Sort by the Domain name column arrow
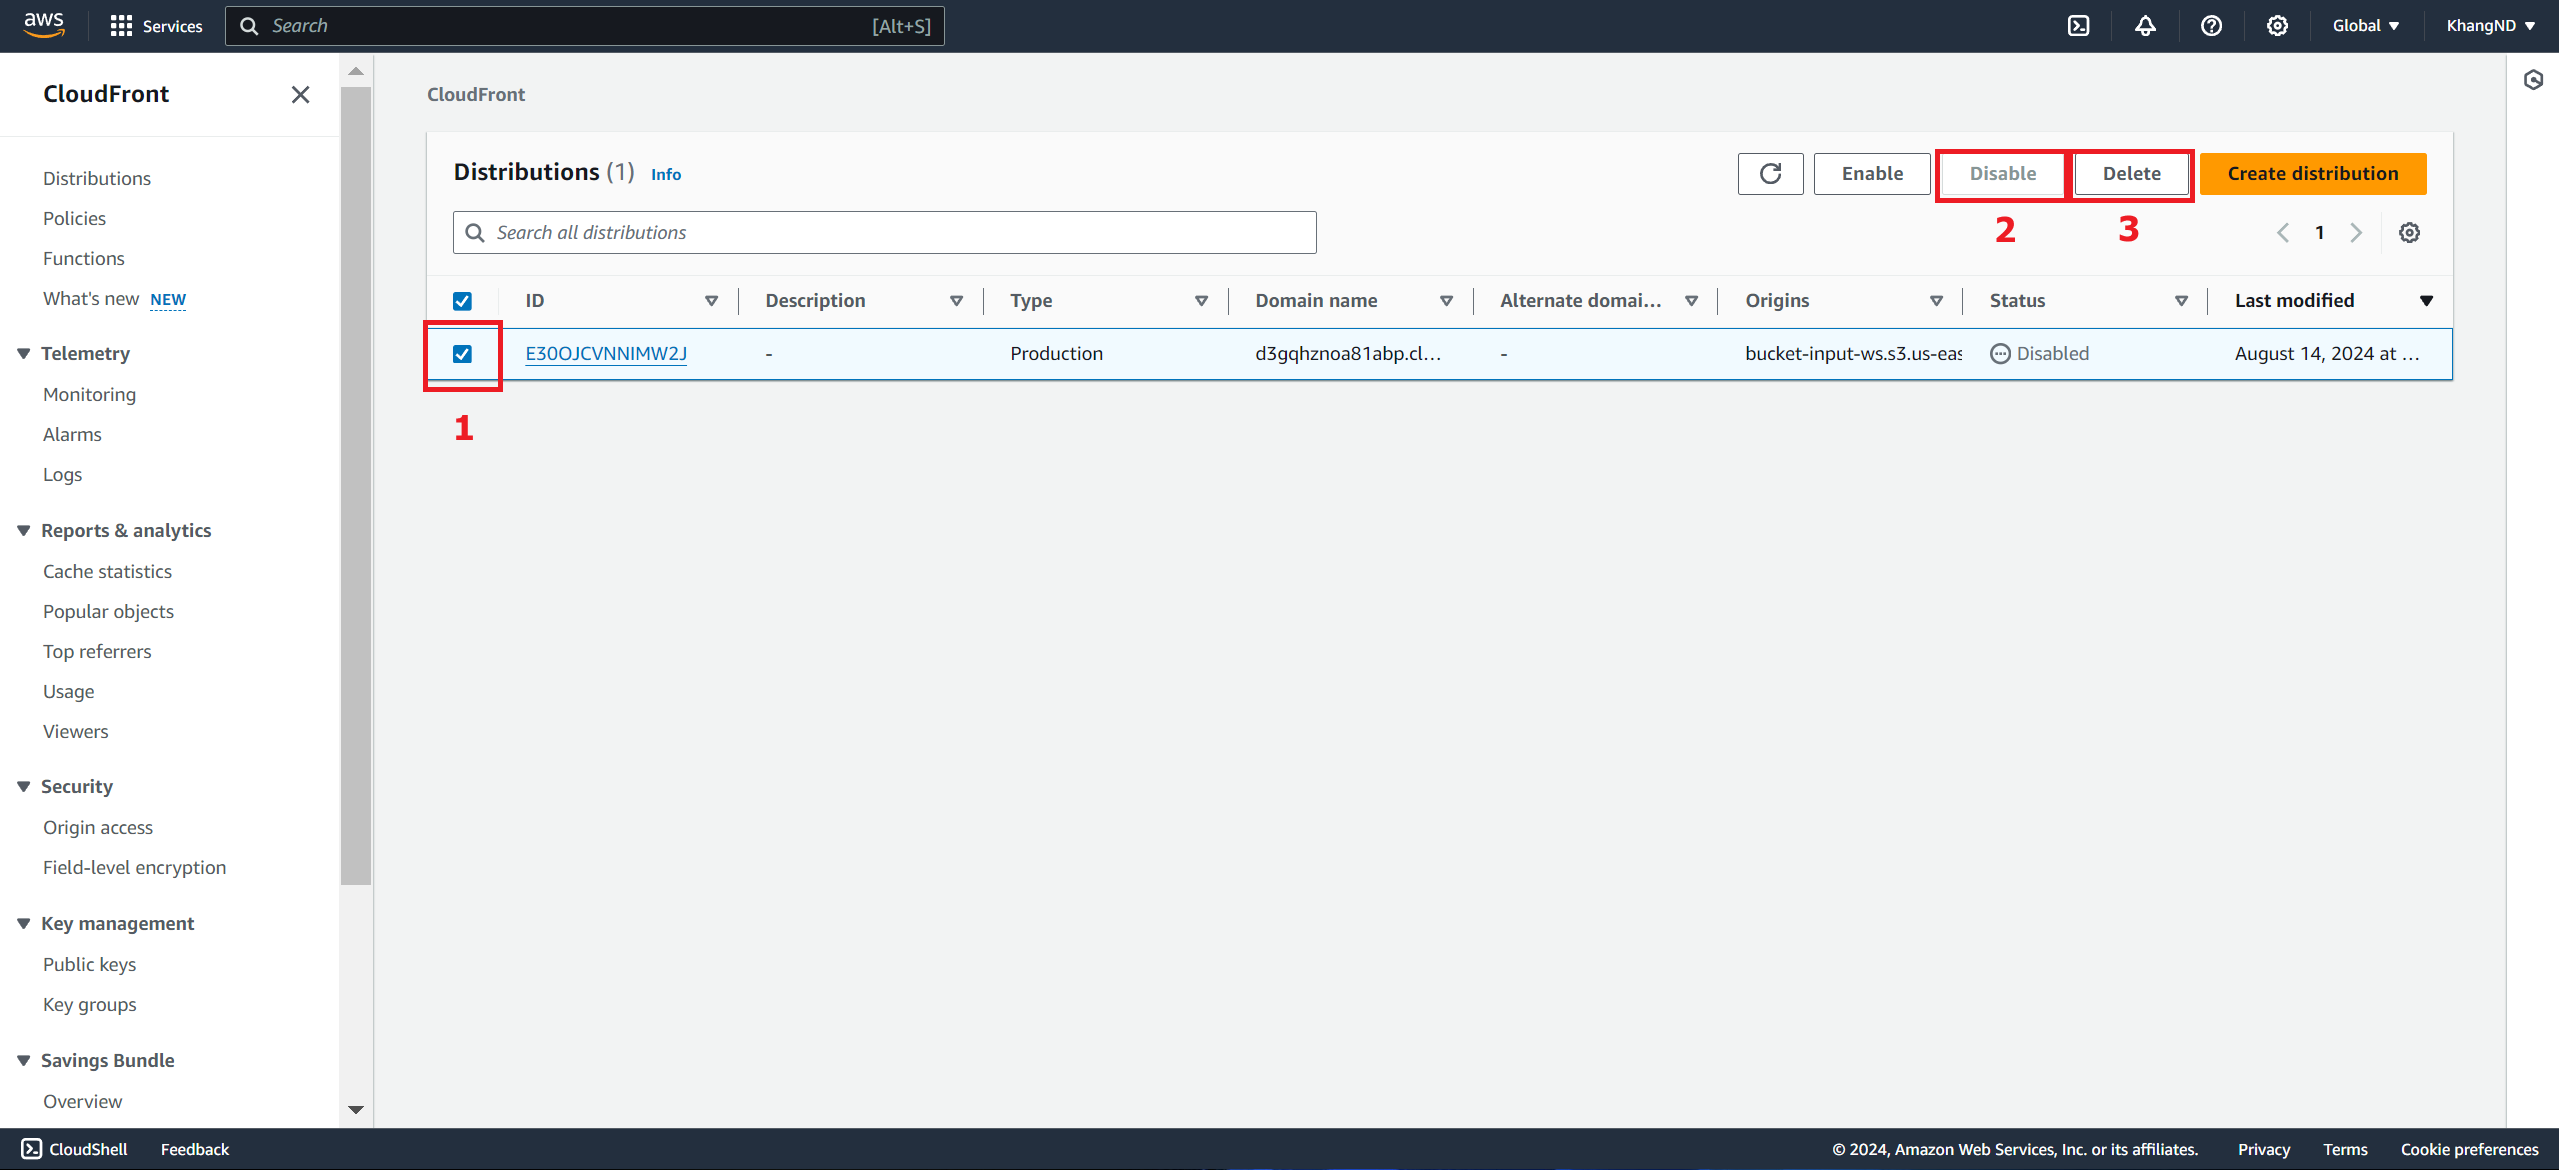The width and height of the screenshot is (2559, 1170). 1446,301
